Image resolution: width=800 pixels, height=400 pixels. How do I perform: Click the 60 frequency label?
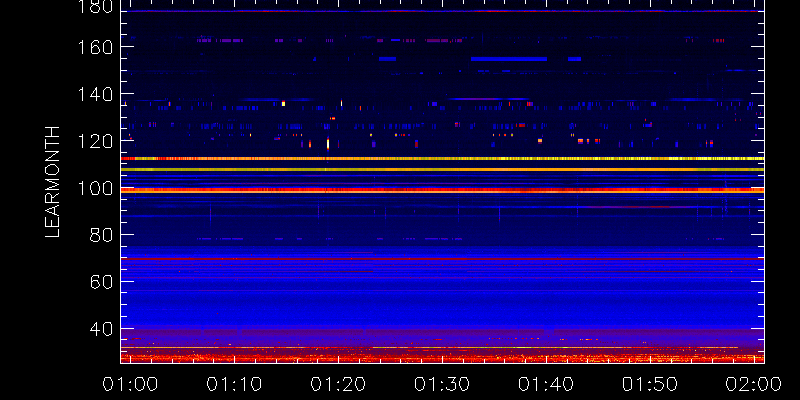click(x=101, y=282)
